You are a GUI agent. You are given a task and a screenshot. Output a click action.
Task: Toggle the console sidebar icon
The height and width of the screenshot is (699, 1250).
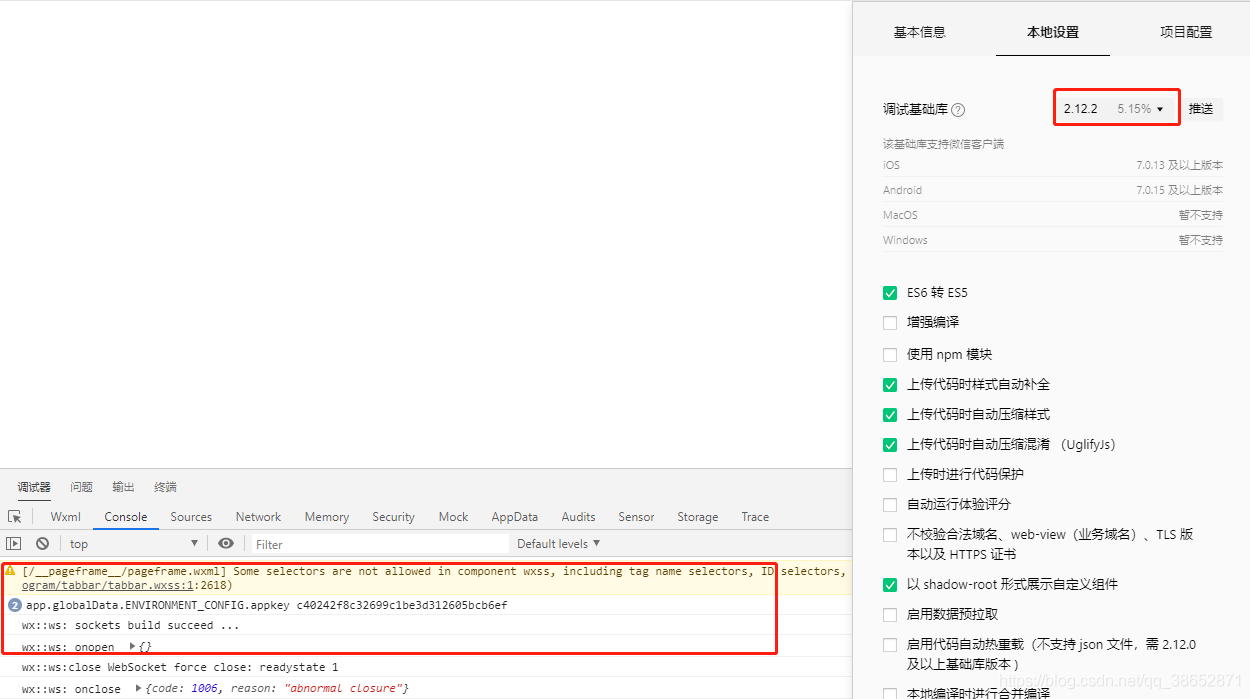(x=13, y=544)
